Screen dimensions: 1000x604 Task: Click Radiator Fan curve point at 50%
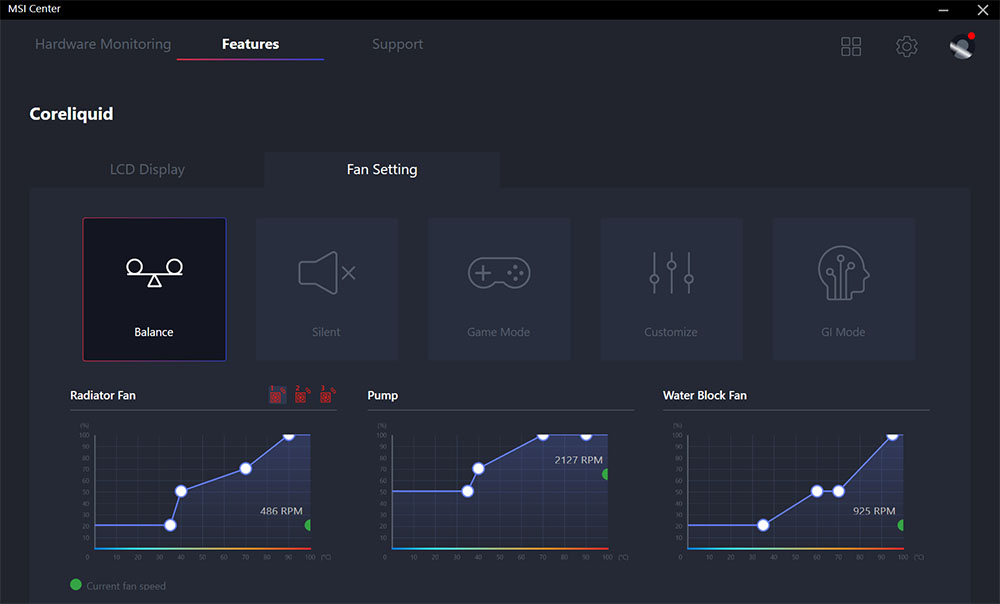(x=181, y=491)
